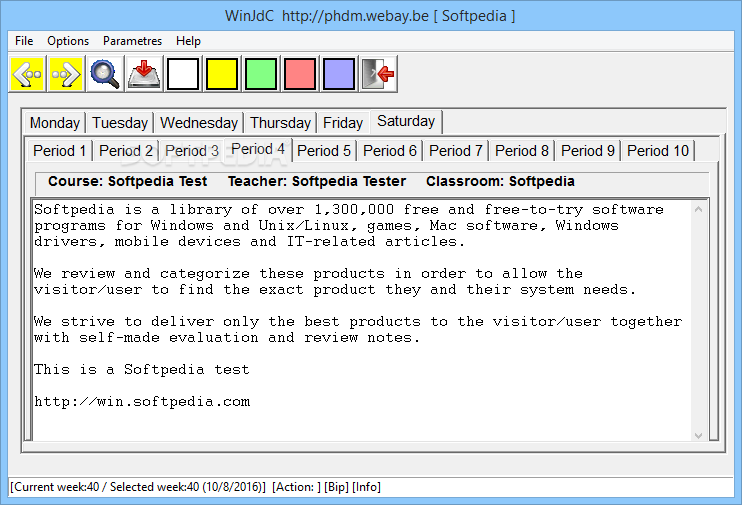
Task: Click 'This is a Softpedia test' line
Action: coord(141,370)
